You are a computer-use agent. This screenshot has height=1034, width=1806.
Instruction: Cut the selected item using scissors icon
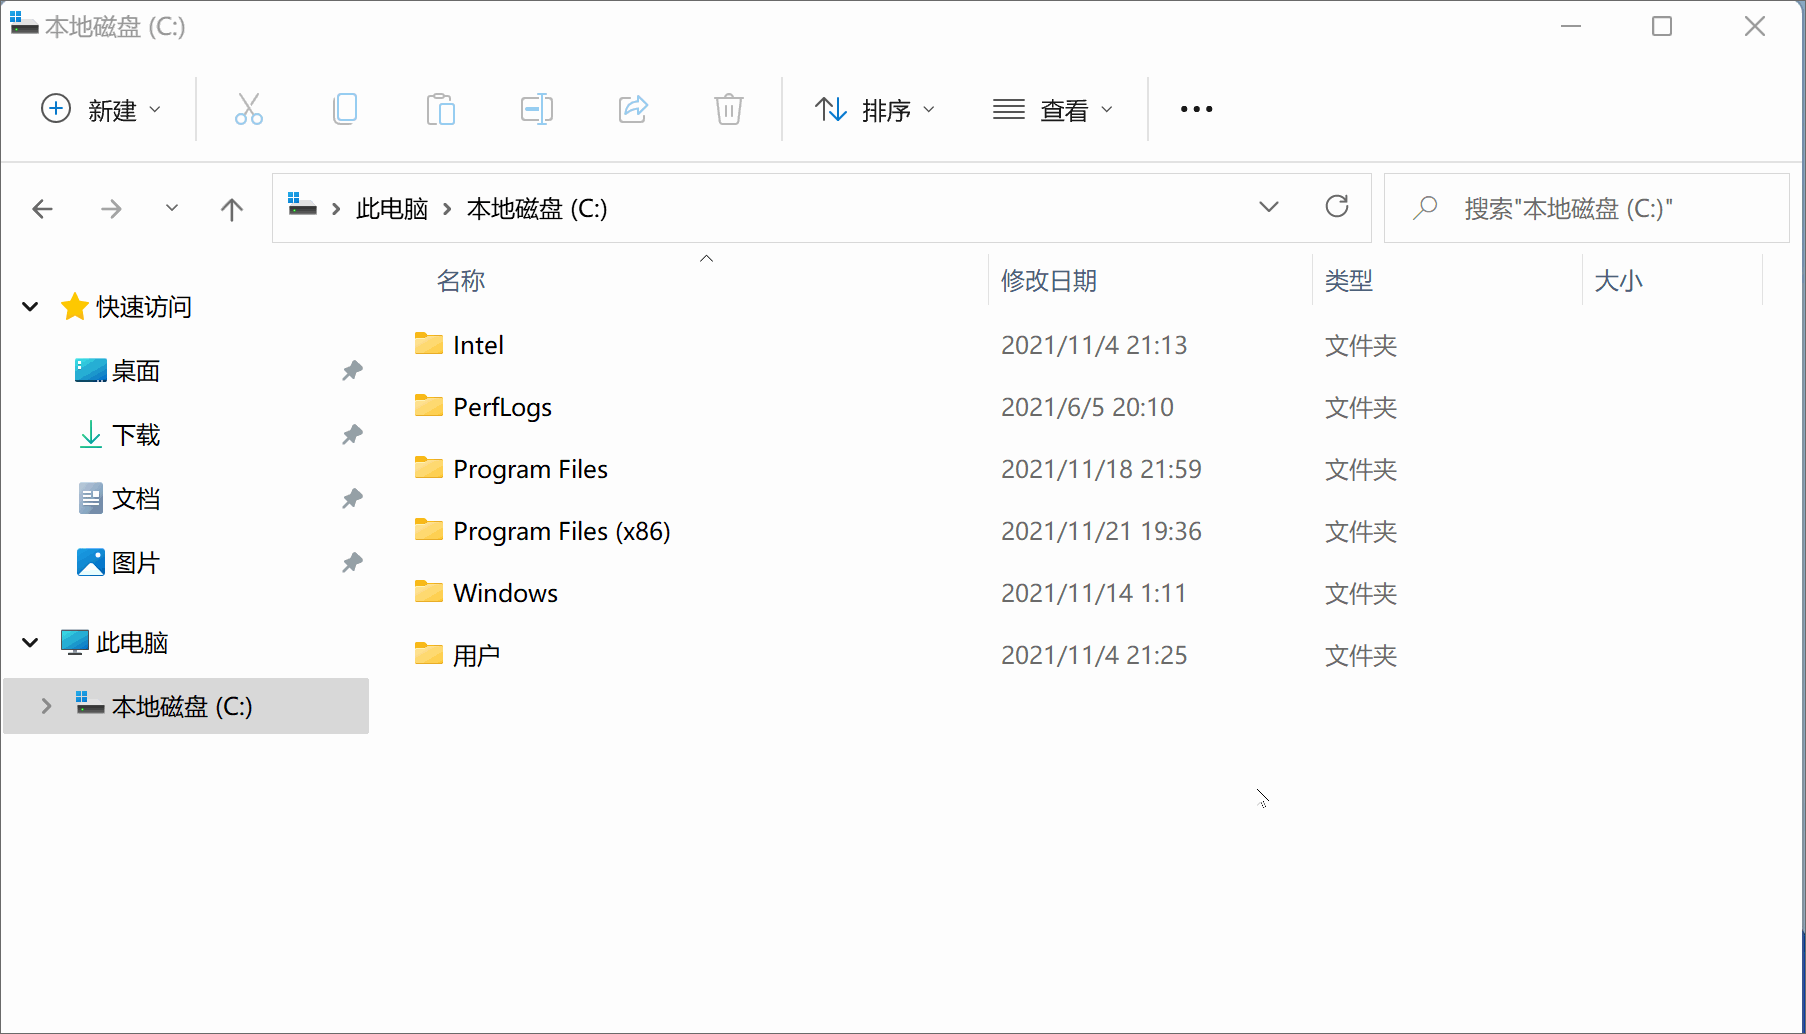pos(248,109)
